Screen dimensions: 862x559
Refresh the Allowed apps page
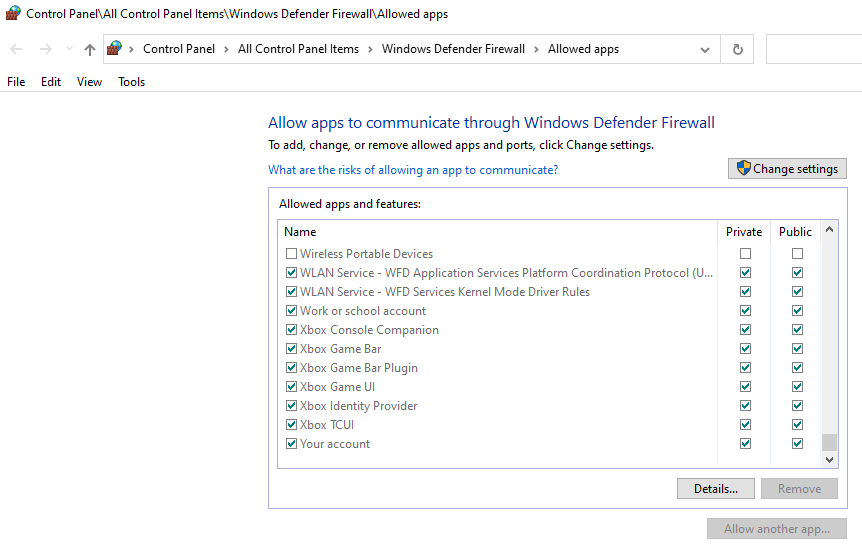pyautogui.click(x=738, y=49)
